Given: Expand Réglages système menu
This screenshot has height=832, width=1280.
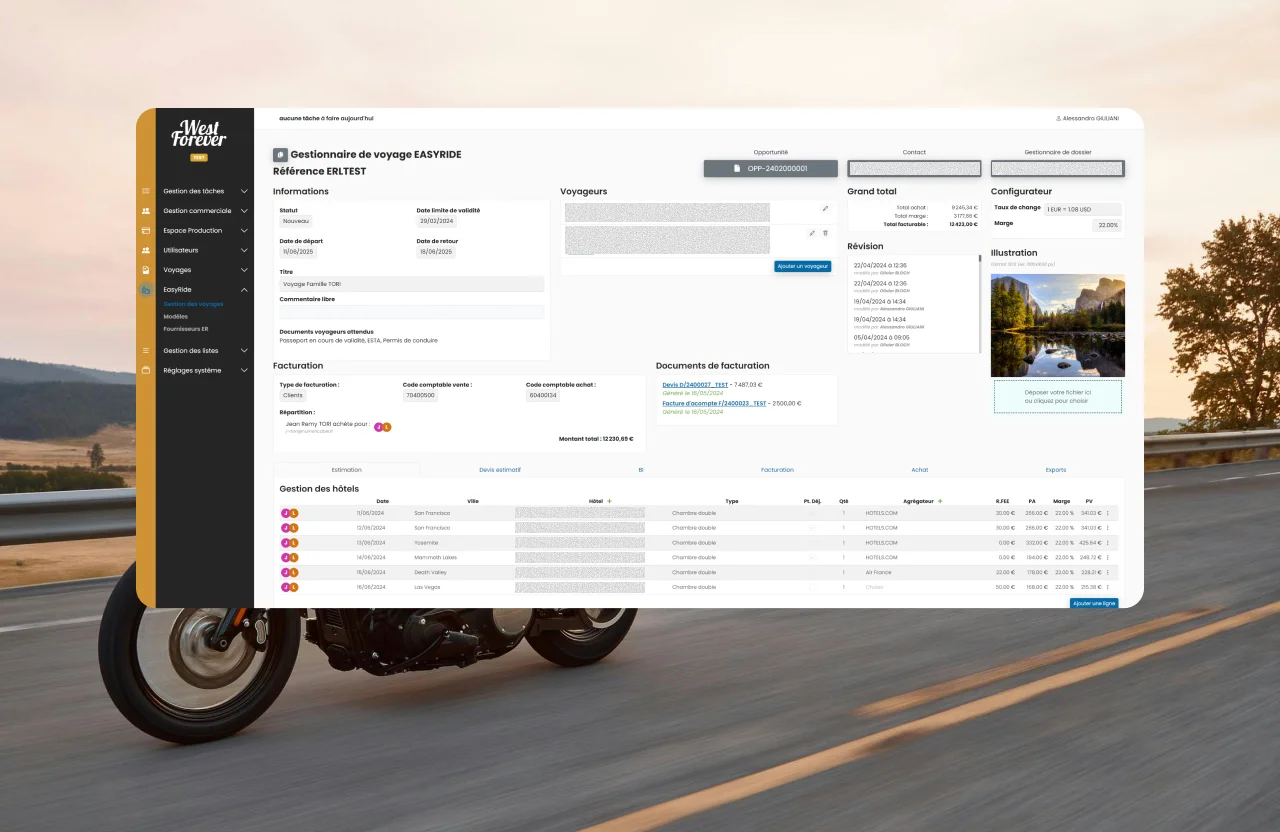Looking at the screenshot, I should click(244, 370).
